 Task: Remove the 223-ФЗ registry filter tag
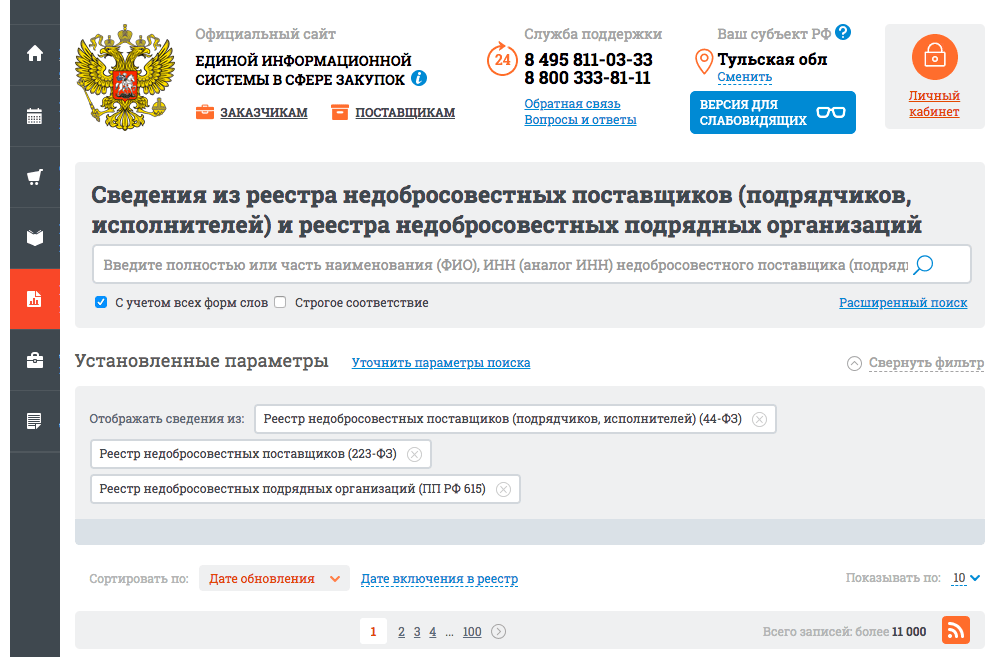pyautogui.click(x=414, y=454)
